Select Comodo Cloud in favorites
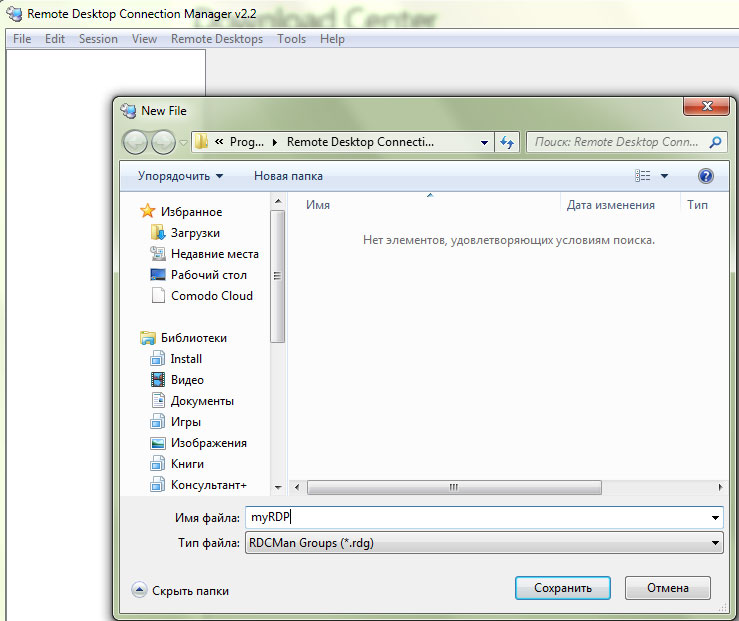This screenshot has width=739, height=621. pos(212,295)
